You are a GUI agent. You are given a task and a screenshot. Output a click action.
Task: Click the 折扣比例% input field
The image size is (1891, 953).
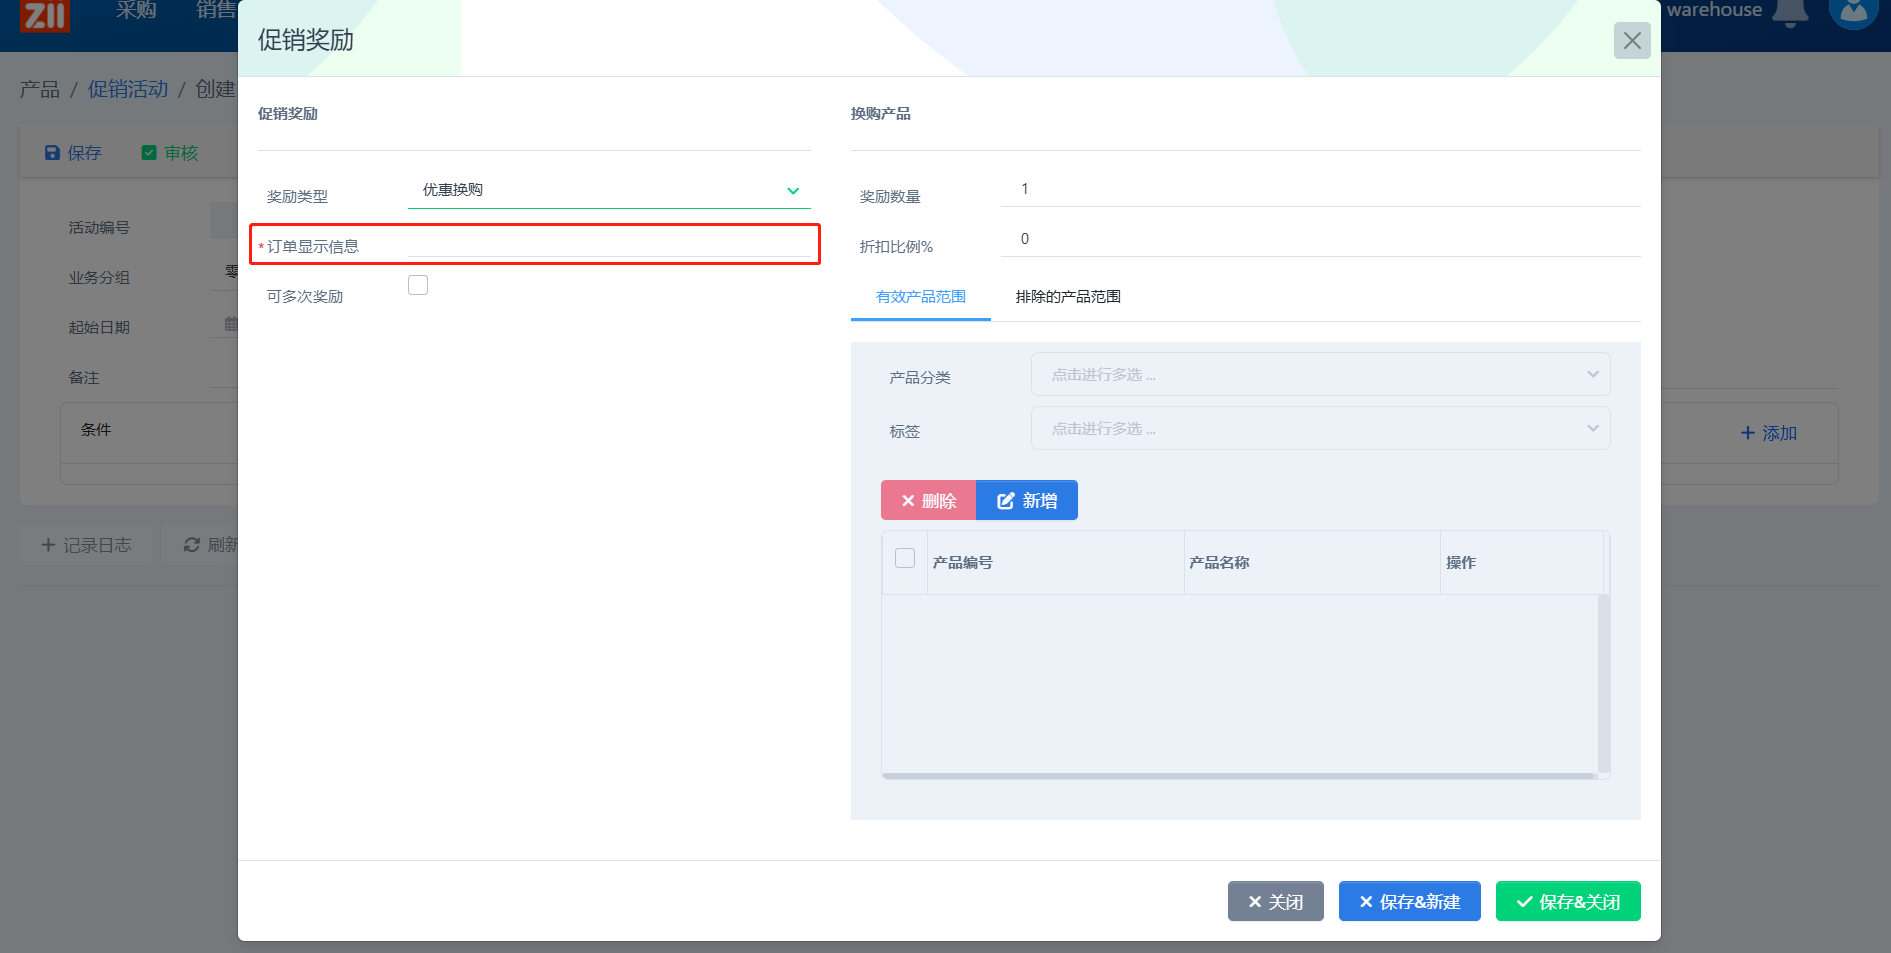[x=1320, y=239]
